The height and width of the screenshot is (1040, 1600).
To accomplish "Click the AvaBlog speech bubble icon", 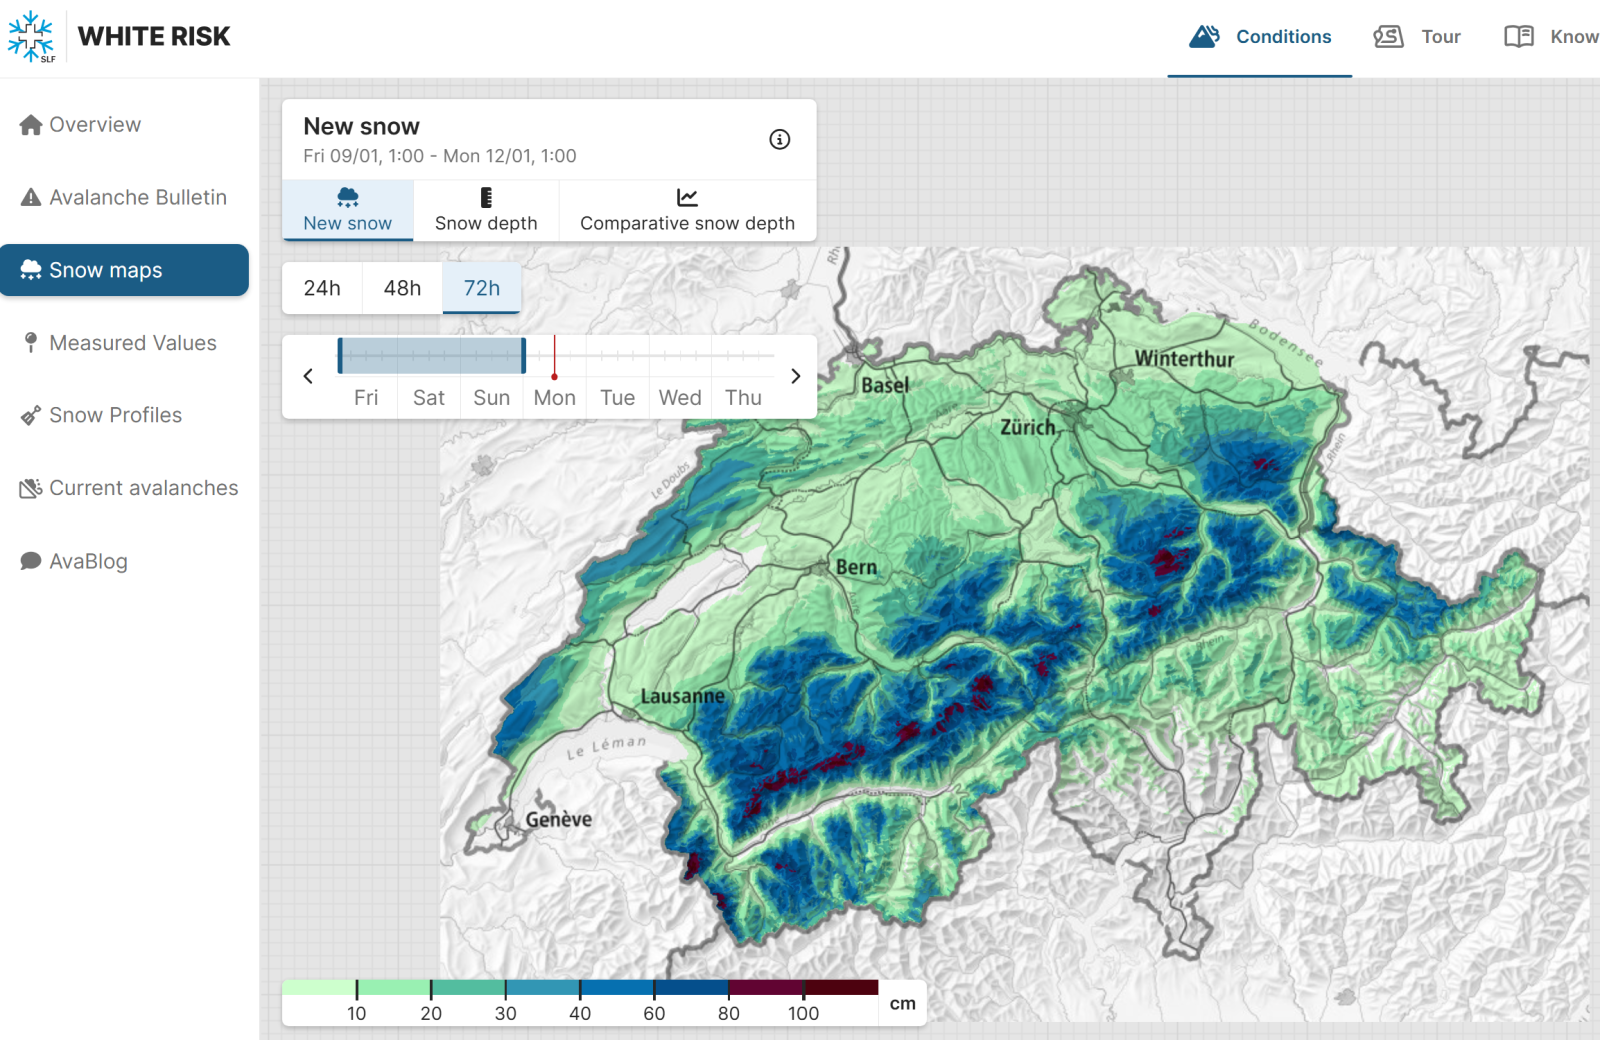I will click(31, 562).
